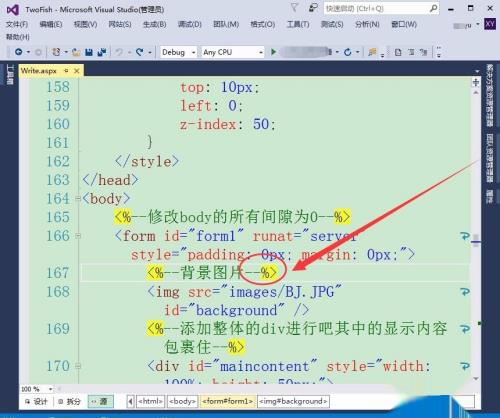Click the notifications flag icon in title bar

click(x=294, y=7)
